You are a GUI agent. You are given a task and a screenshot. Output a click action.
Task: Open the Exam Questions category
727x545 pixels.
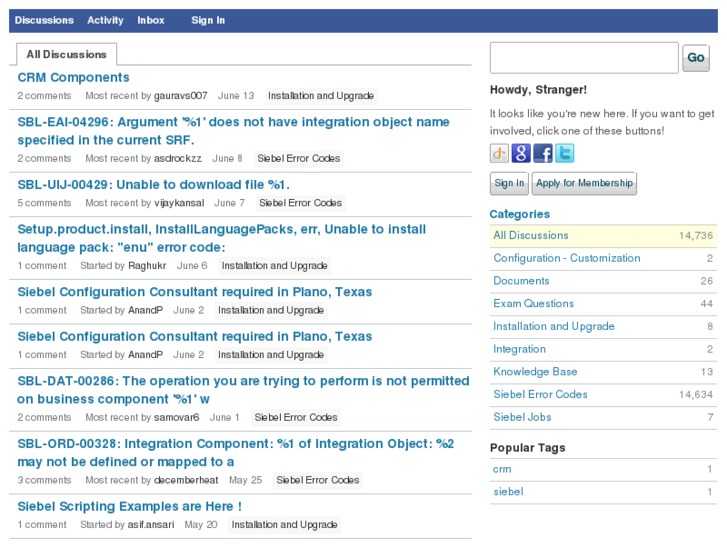(x=533, y=303)
